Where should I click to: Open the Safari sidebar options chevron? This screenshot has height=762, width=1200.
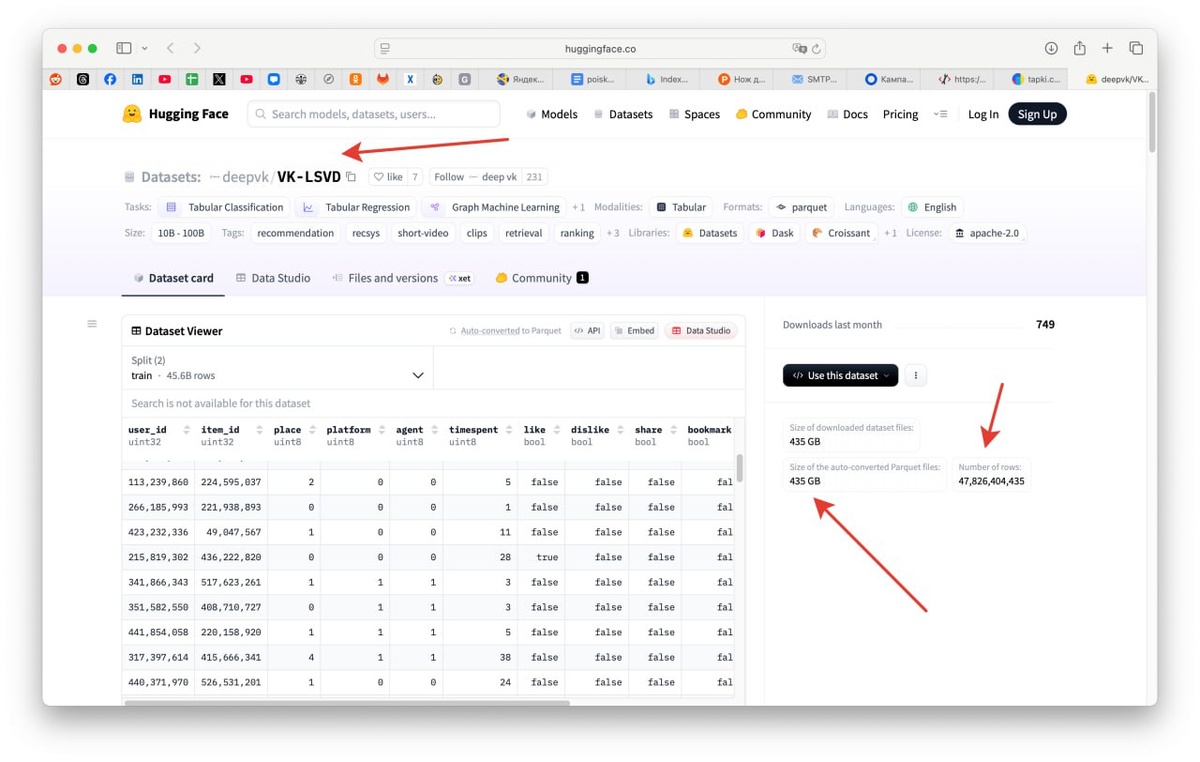pos(145,48)
